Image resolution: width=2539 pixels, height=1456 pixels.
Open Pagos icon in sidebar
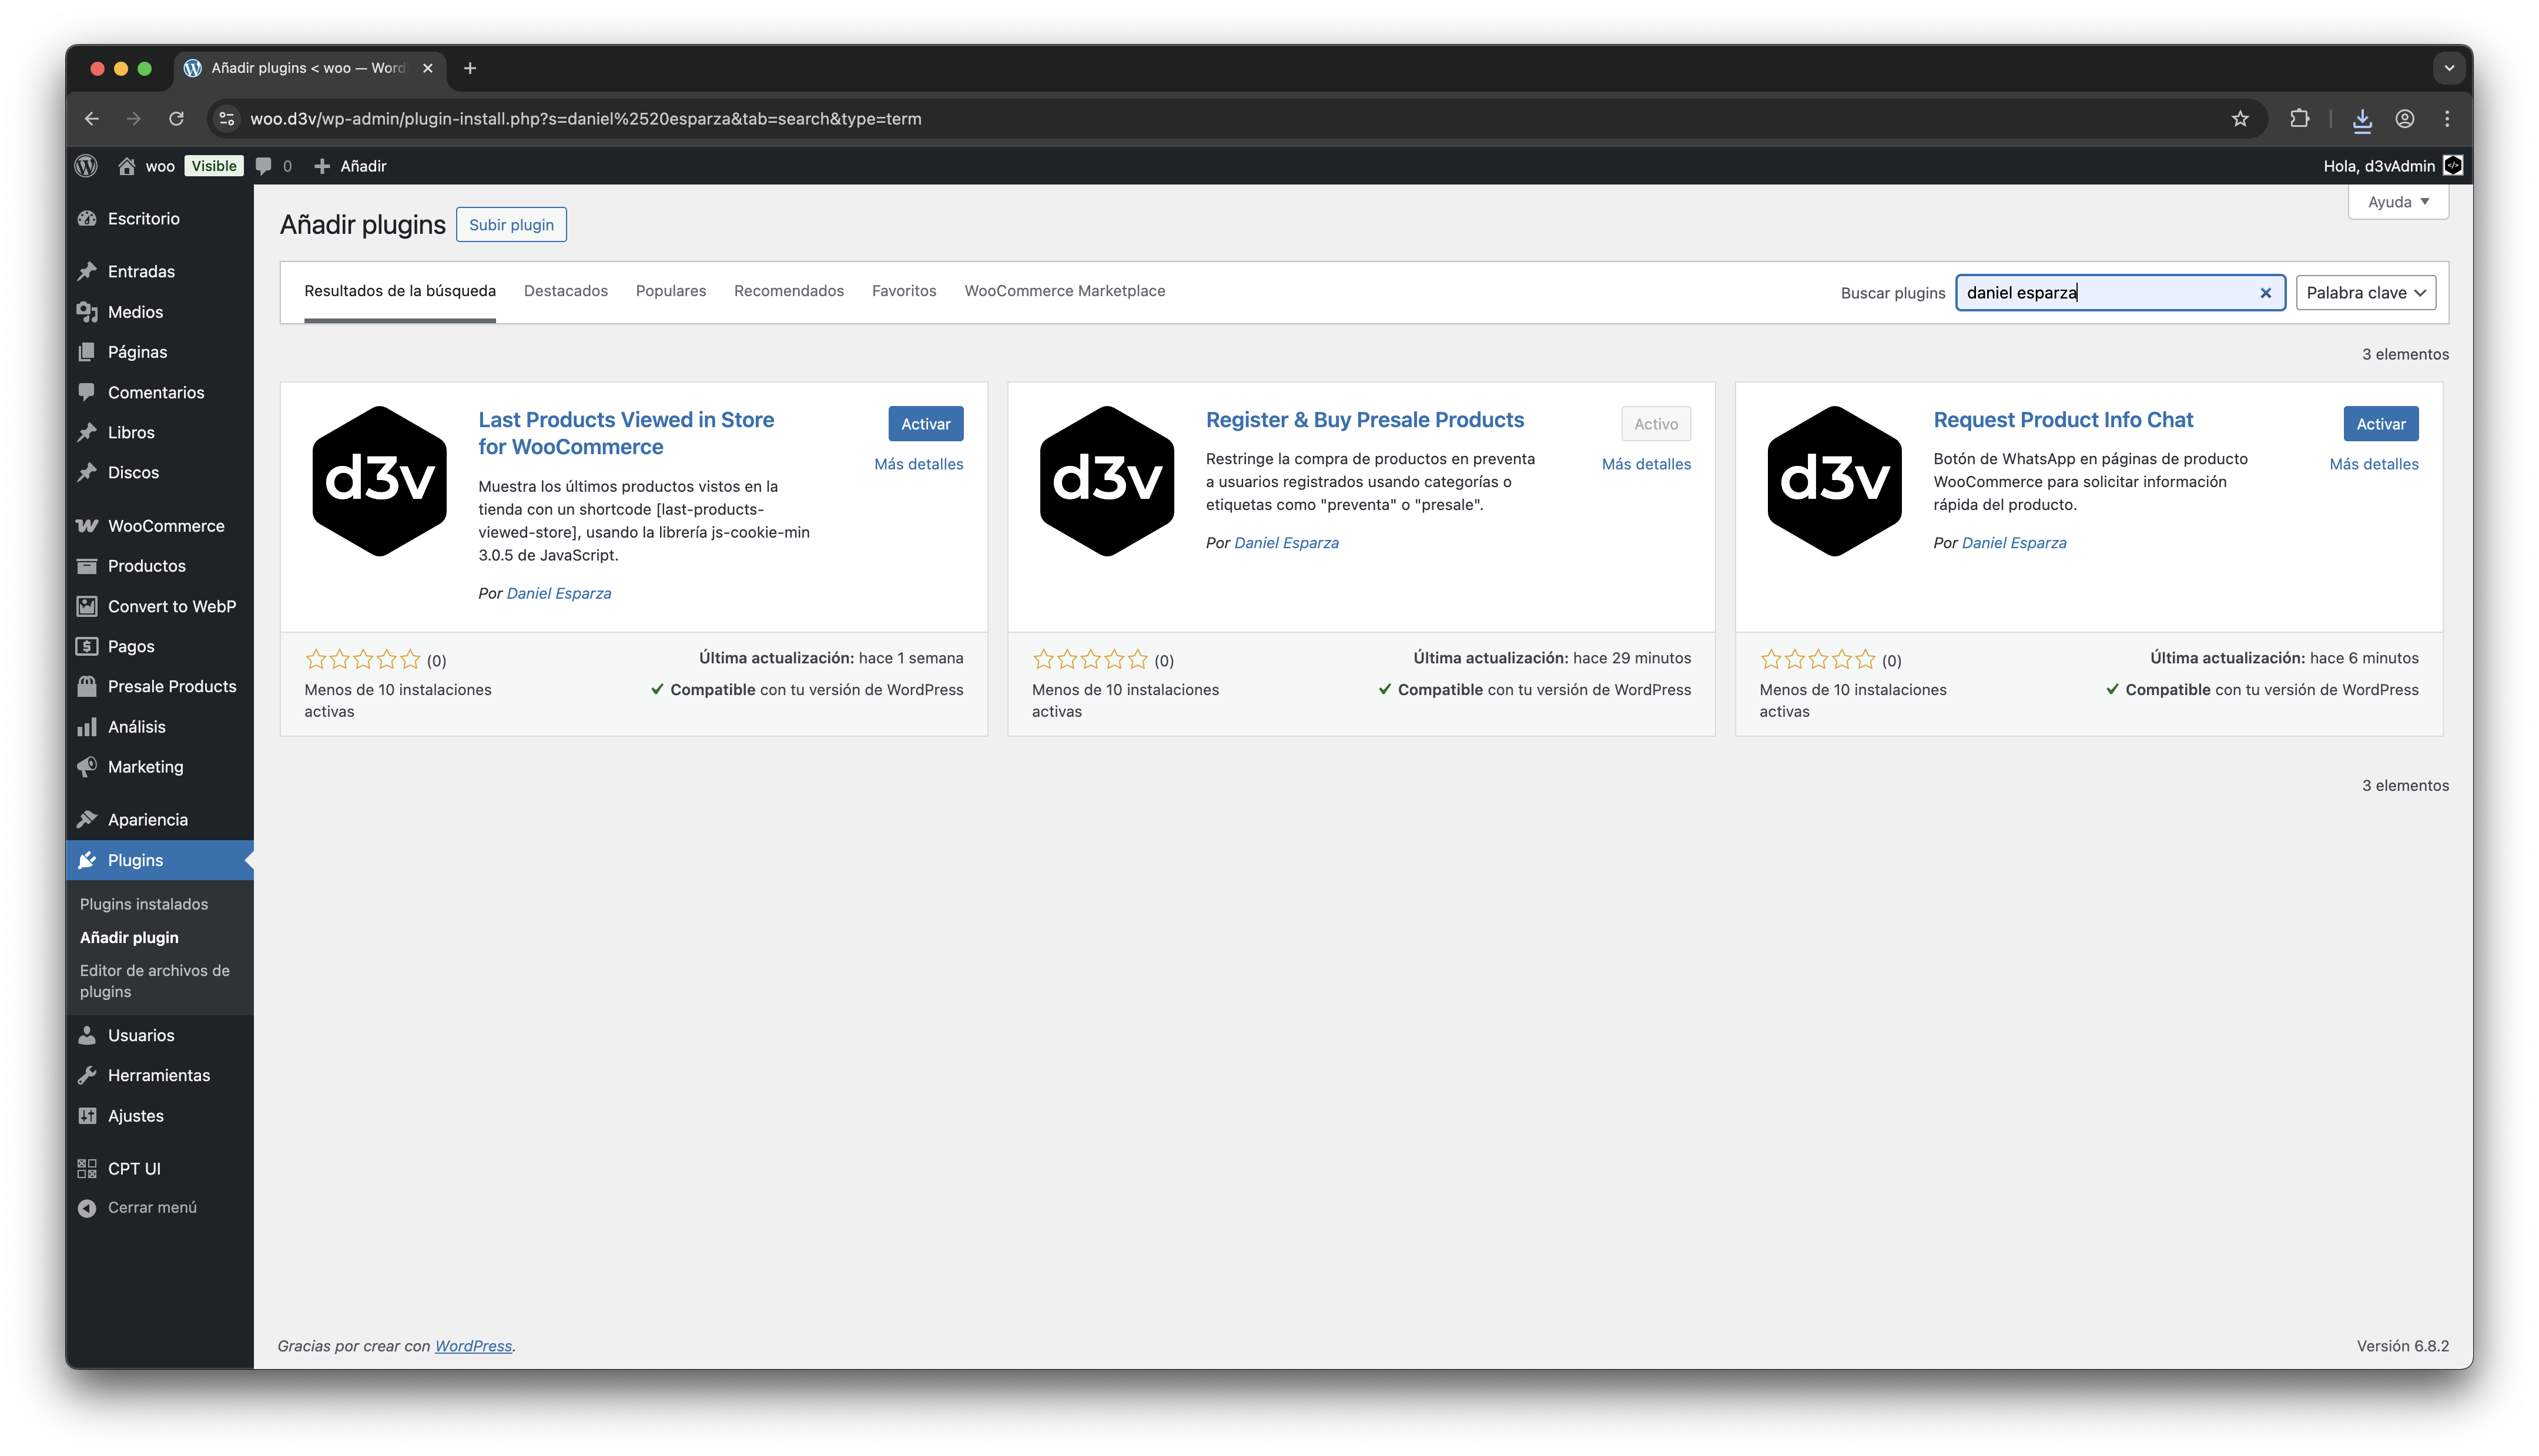[87, 646]
